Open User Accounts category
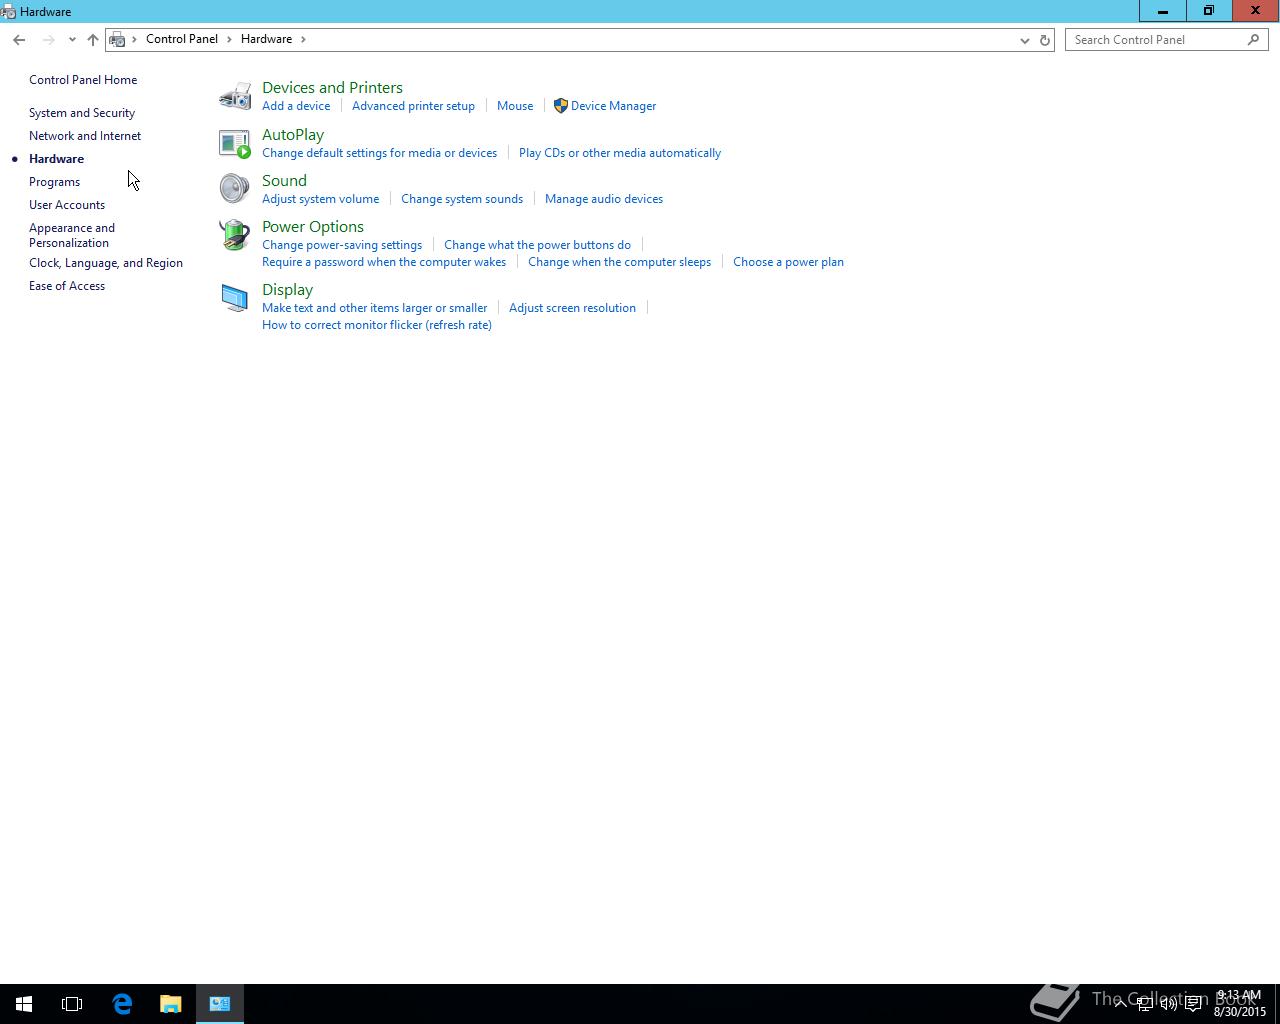 [x=67, y=205]
